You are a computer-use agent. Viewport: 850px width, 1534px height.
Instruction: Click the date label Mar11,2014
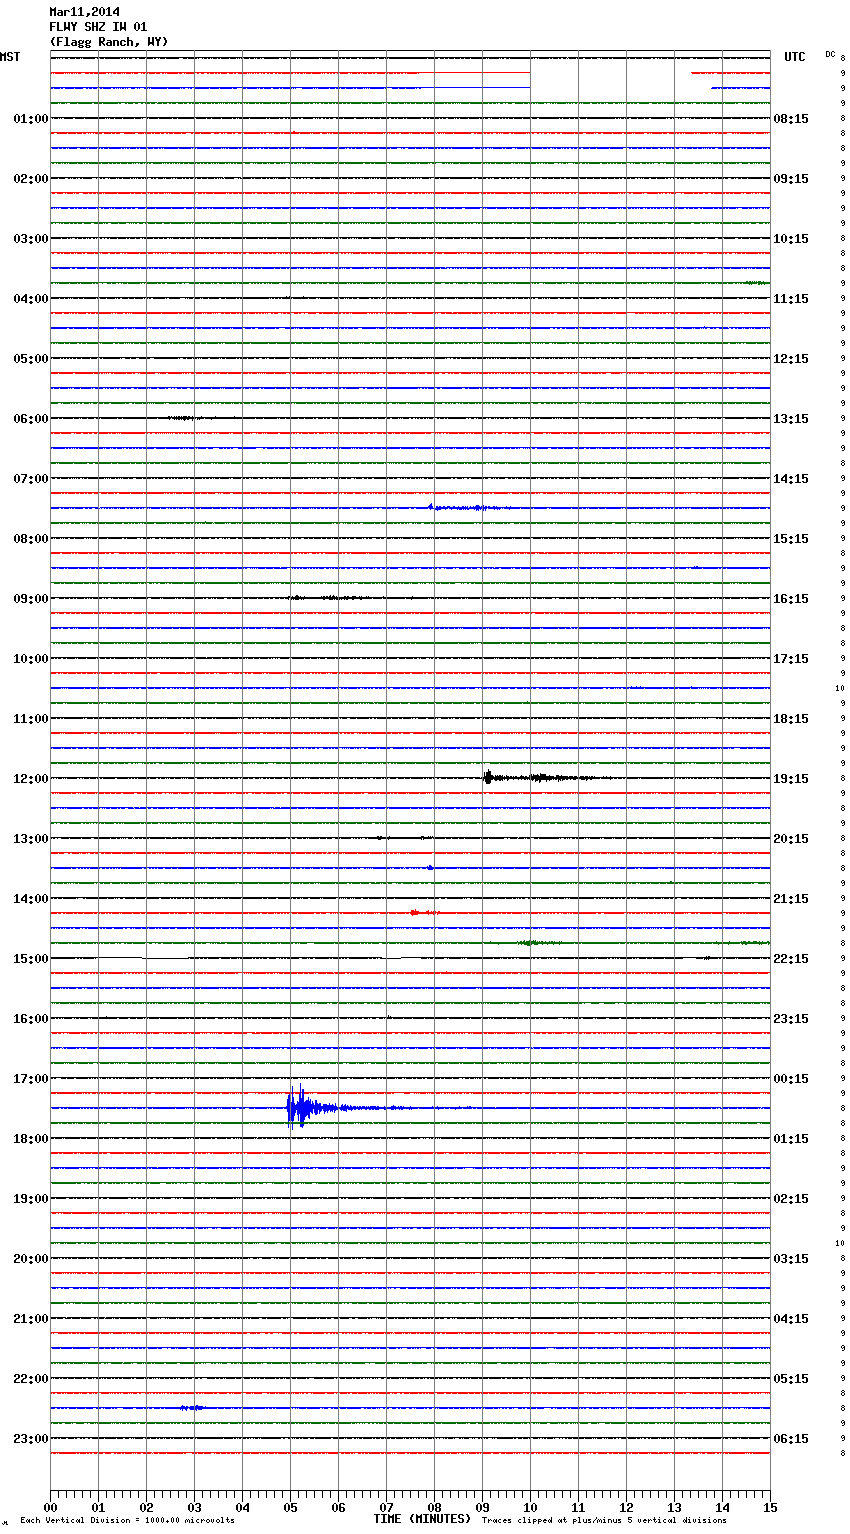pyautogui.click(x=84, y=12)
